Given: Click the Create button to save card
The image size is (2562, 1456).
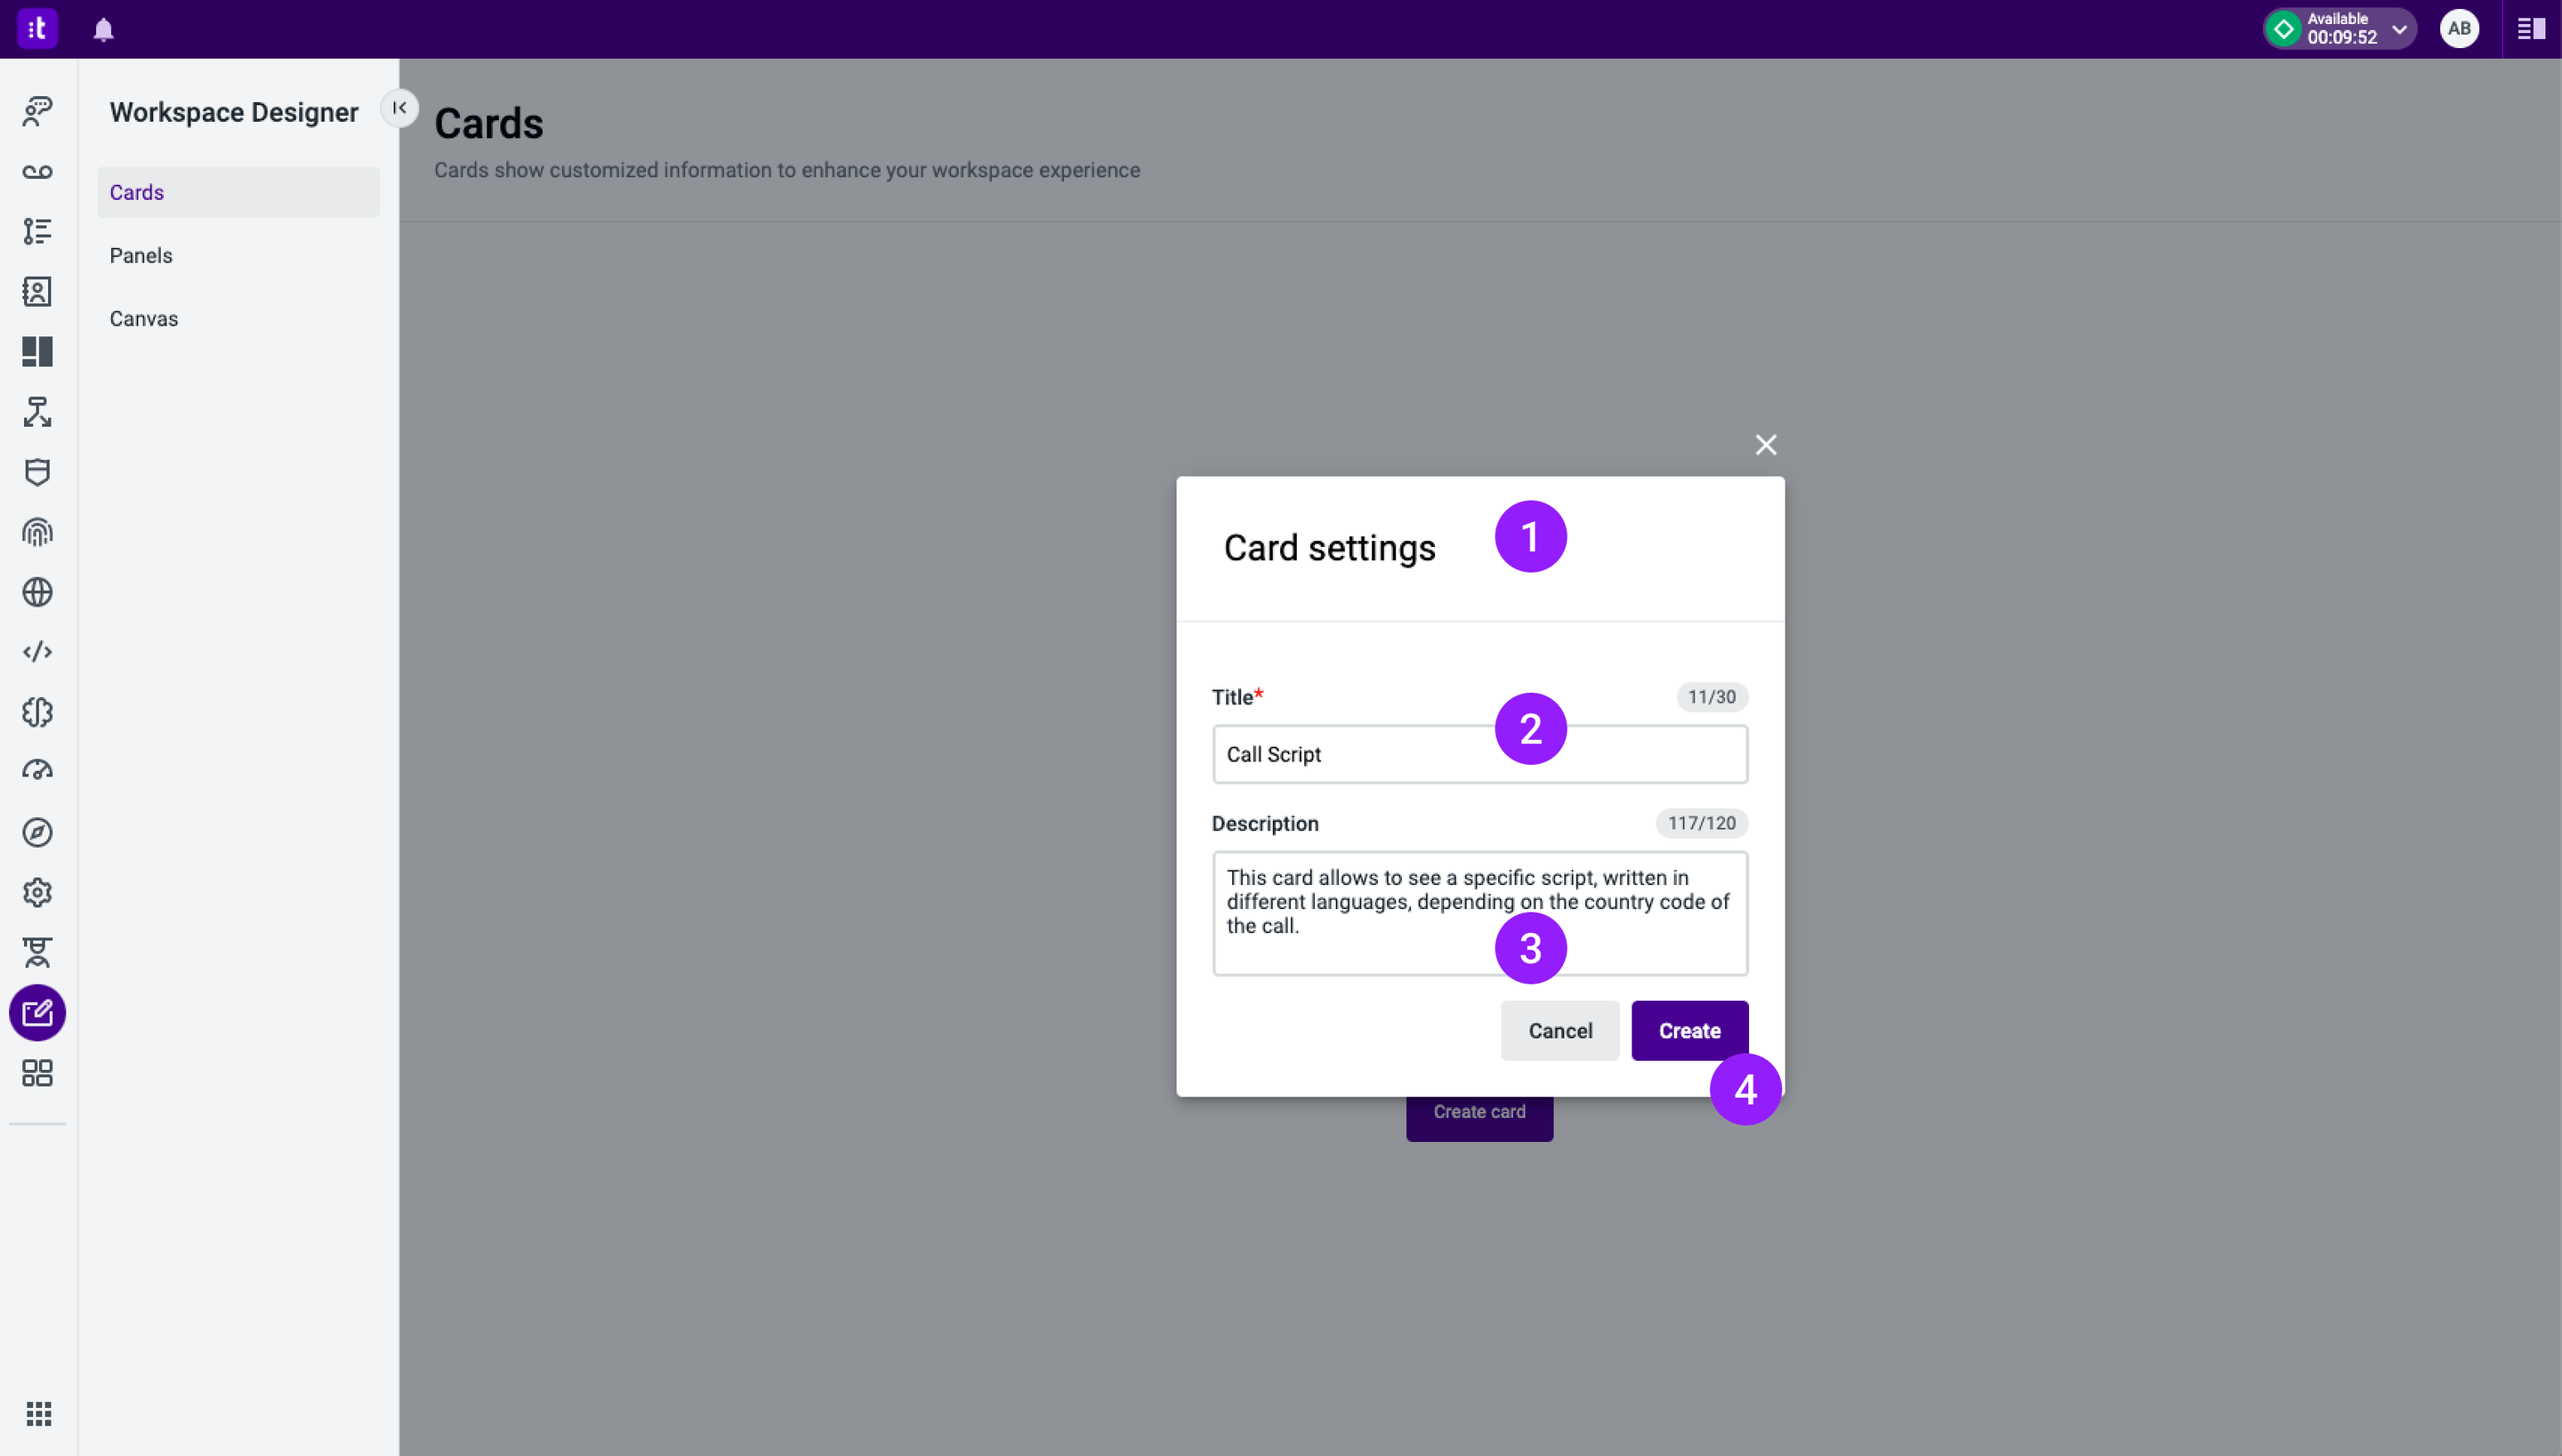Looking at the screenshot, I should click(1689, 1031).
